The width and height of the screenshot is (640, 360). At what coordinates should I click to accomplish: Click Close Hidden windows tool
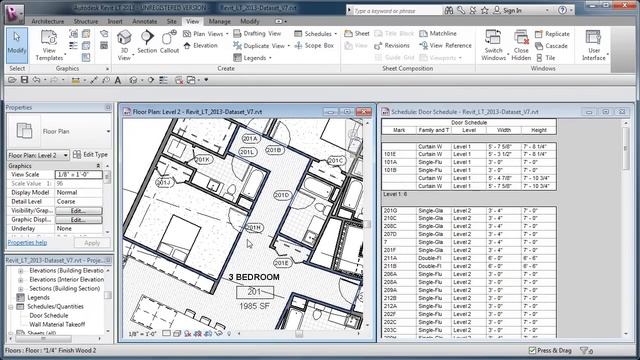point(521,46)
